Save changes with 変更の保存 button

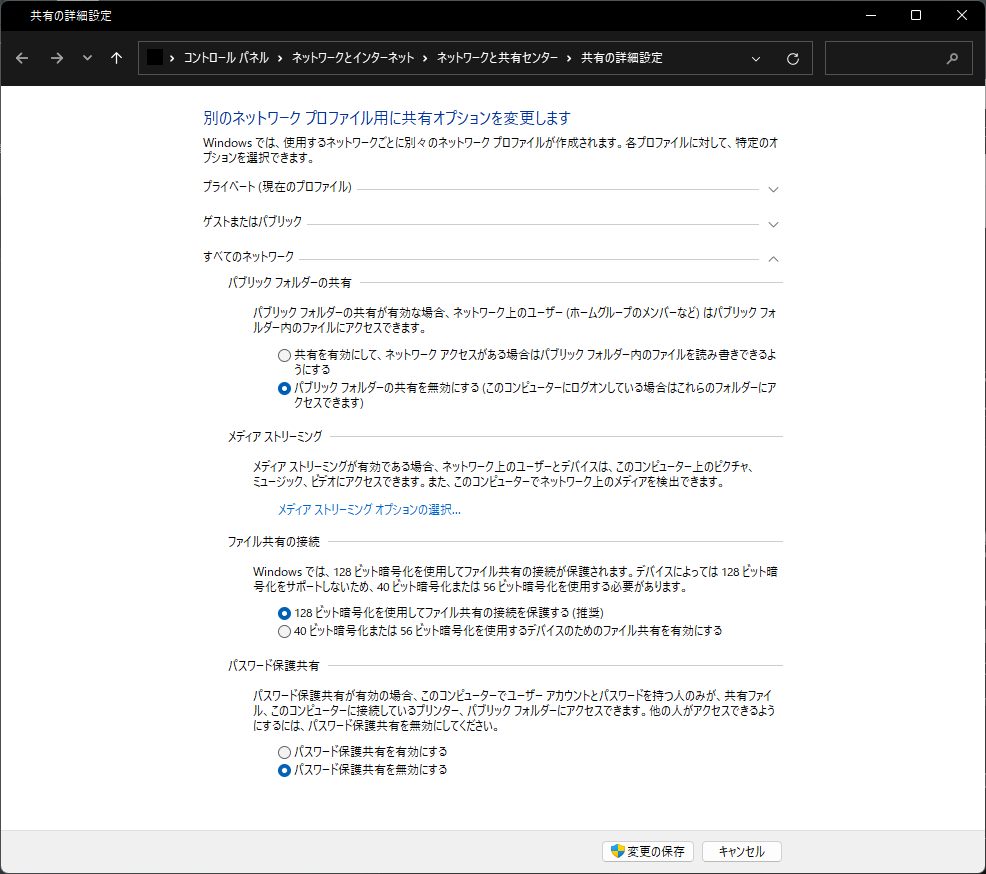[650, 851]
